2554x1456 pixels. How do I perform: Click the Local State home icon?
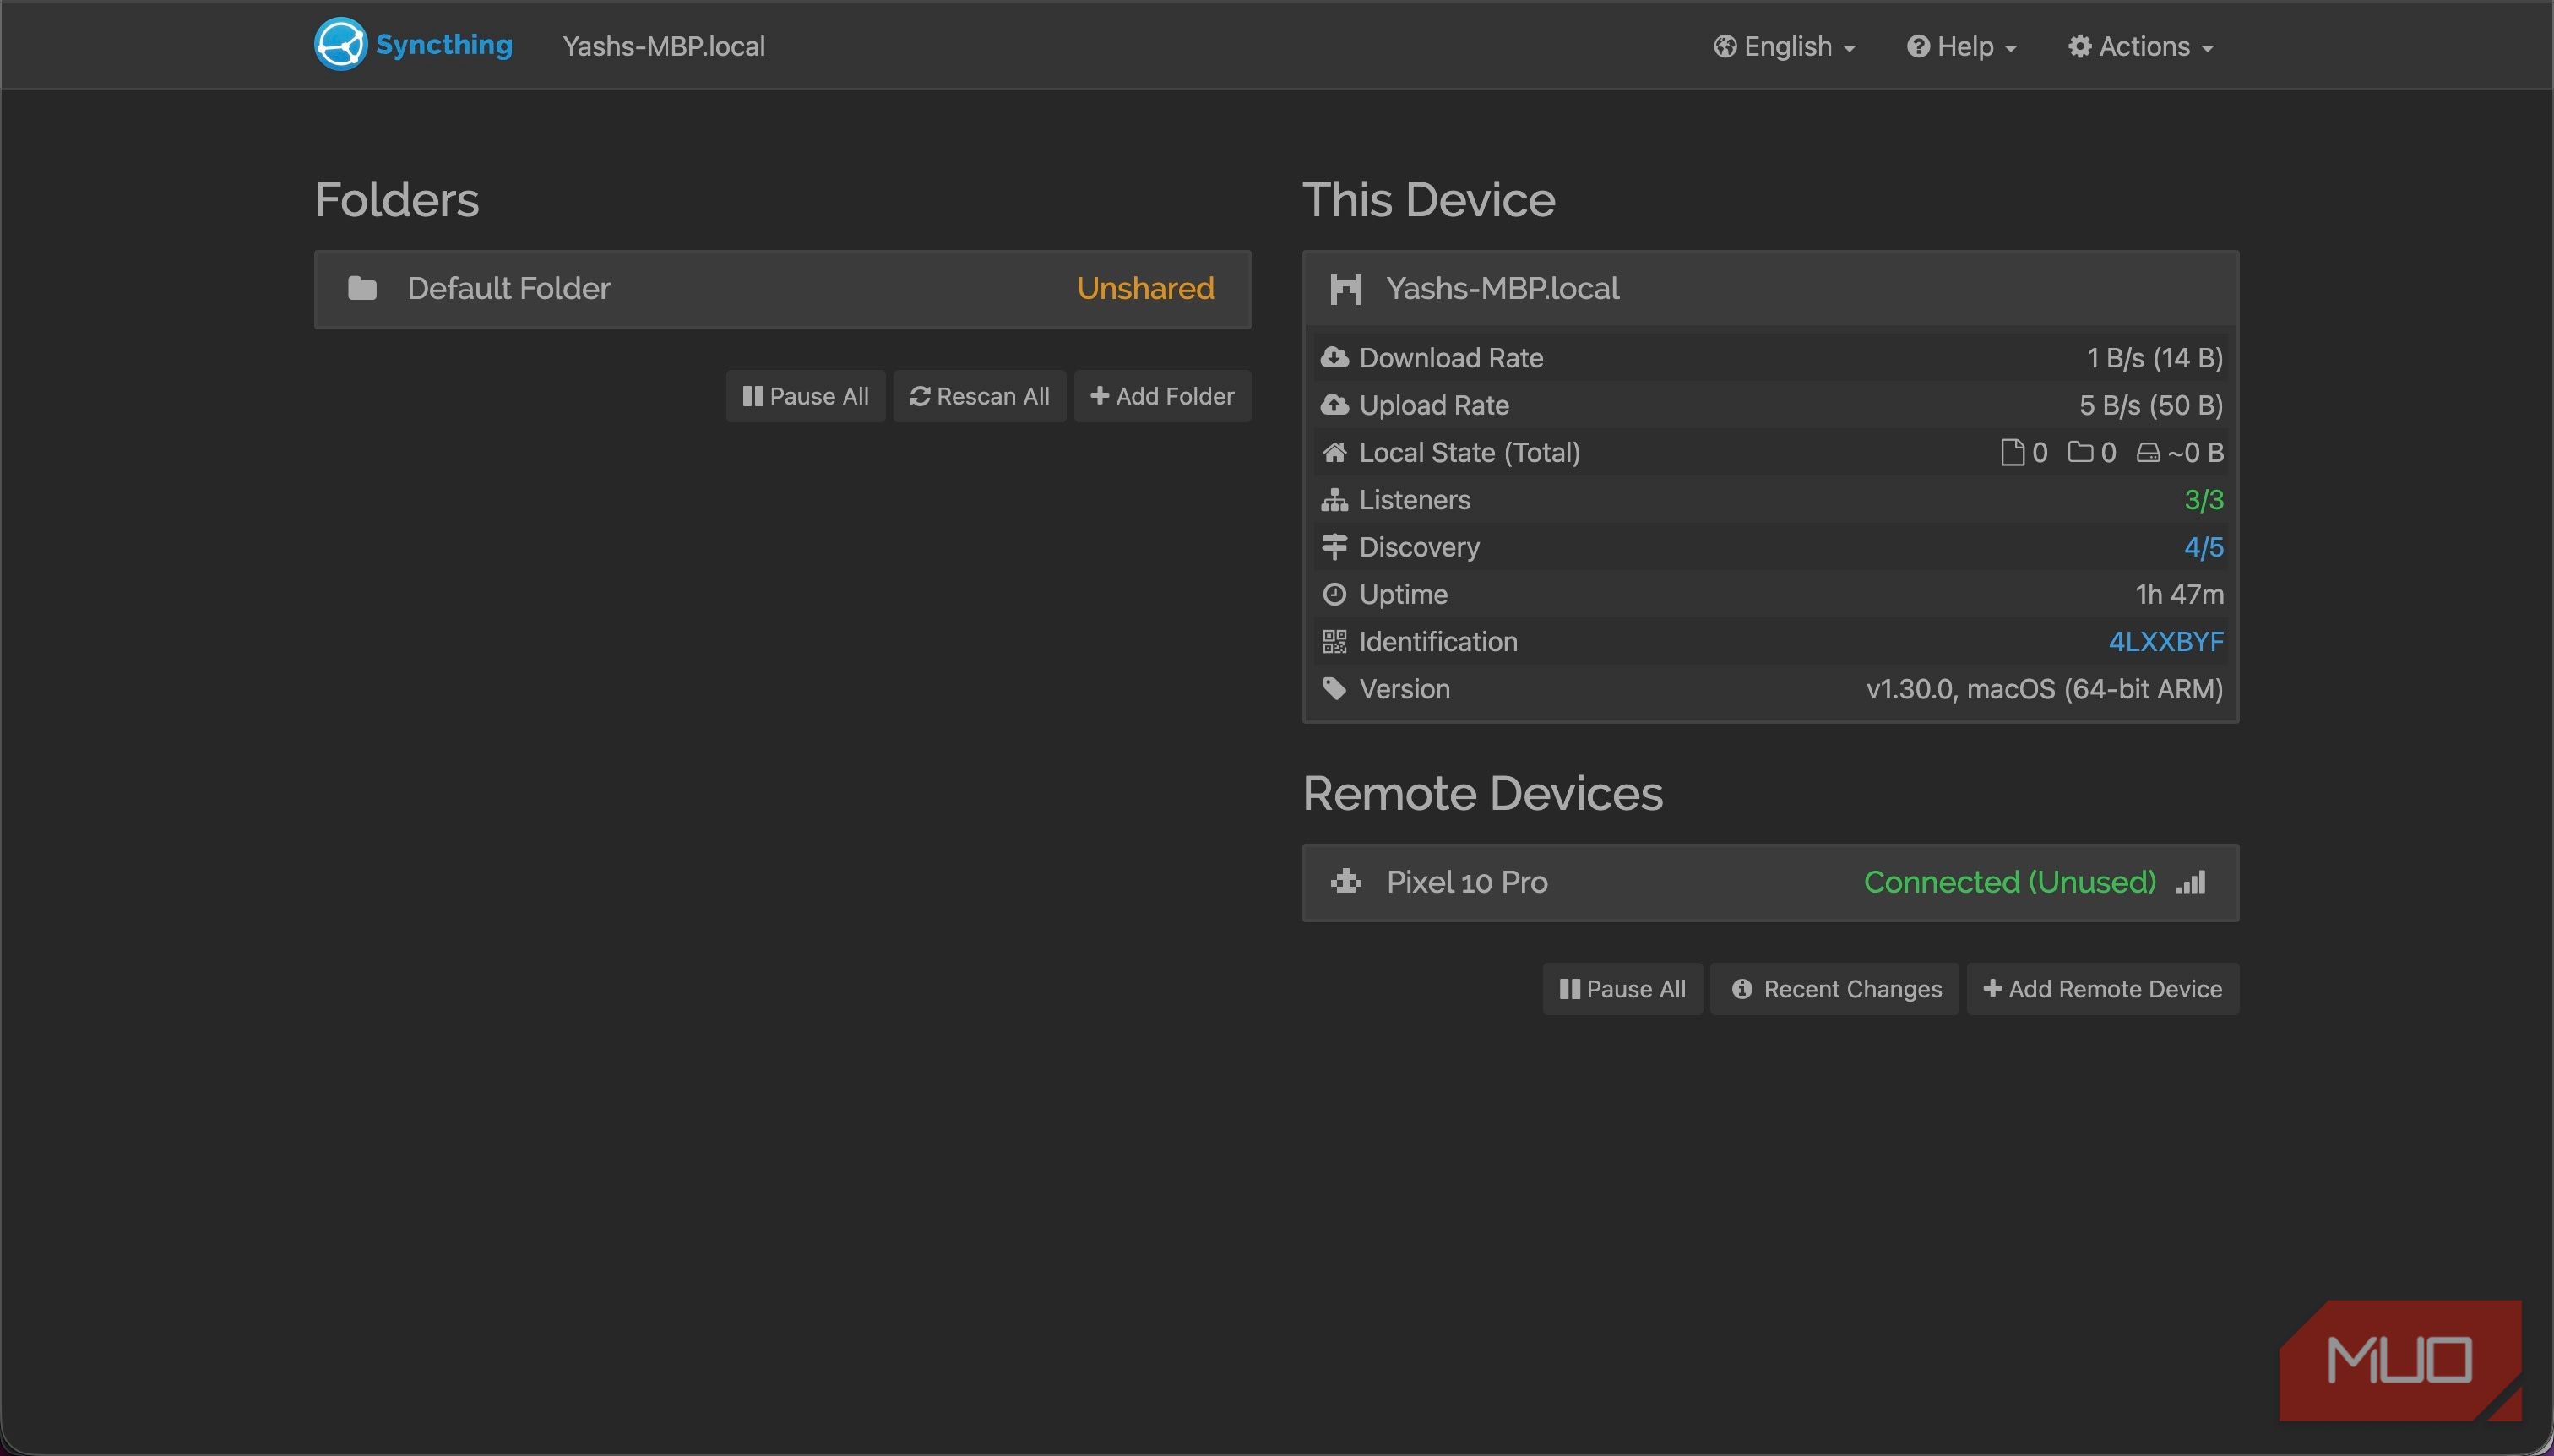click(1334, 452)
